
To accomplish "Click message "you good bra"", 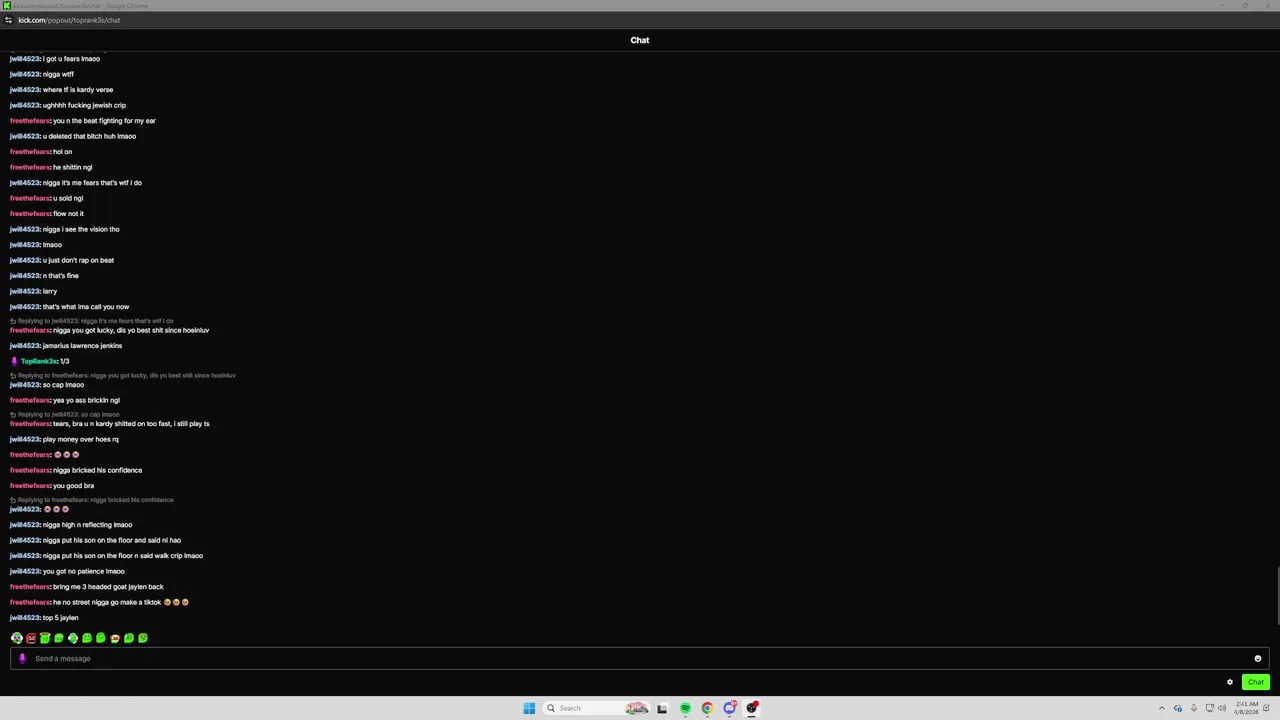I will tap(73, 486).
